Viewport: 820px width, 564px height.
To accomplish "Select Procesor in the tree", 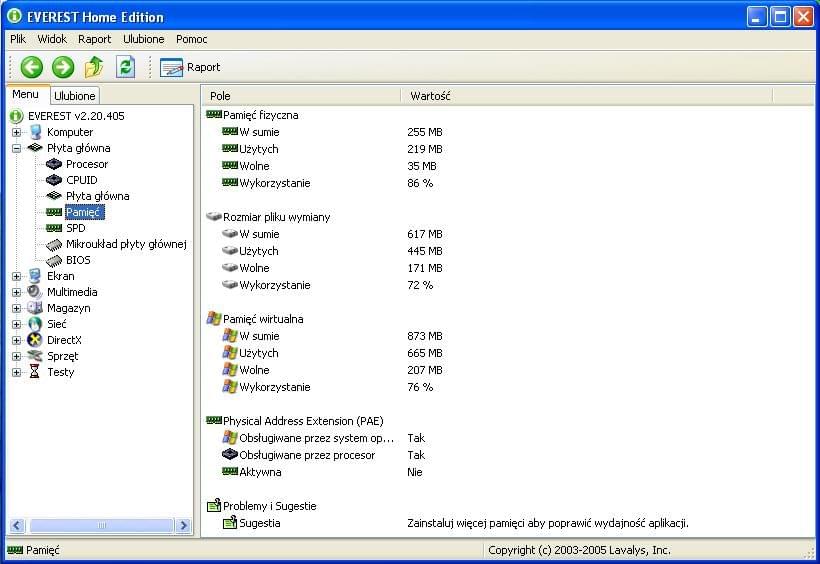I will pyautogui.click(x=86, y=164).
